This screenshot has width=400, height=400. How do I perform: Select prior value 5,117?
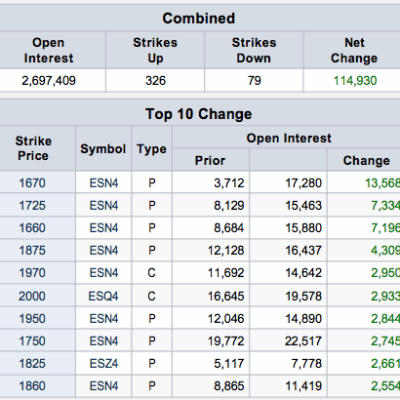click(x=229, y=364)
